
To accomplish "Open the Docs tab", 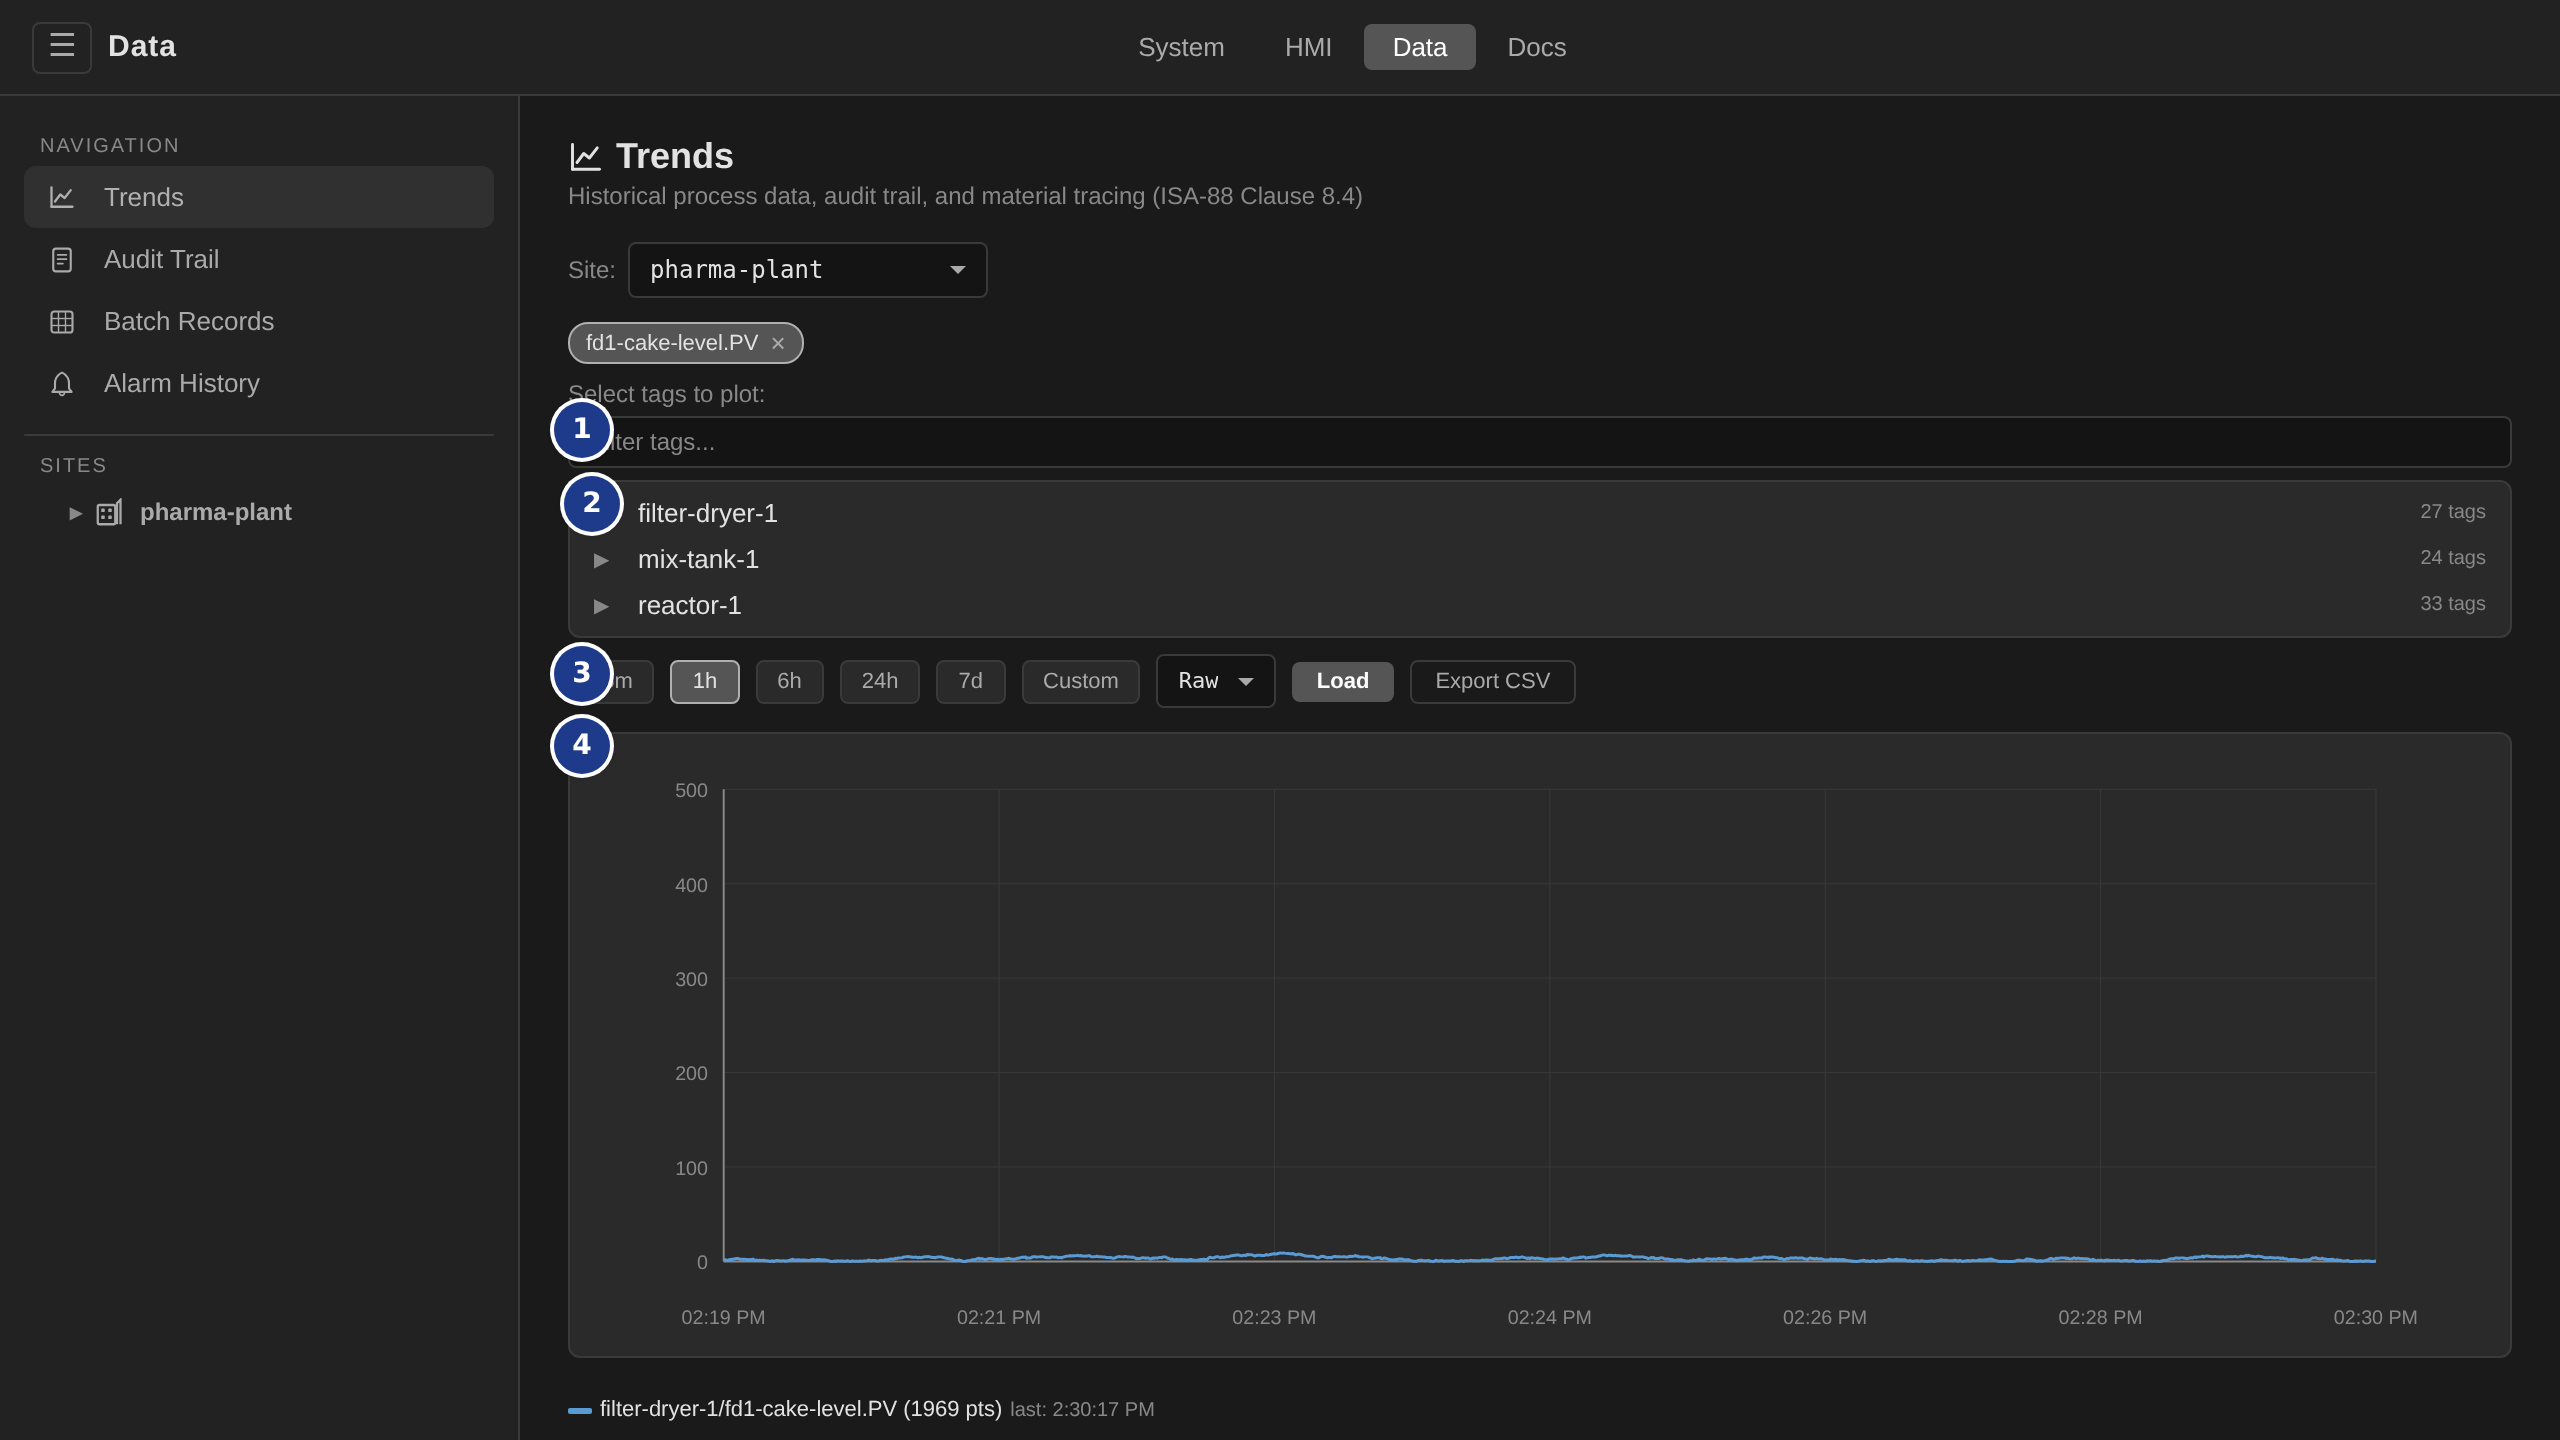I will 1537,47.
